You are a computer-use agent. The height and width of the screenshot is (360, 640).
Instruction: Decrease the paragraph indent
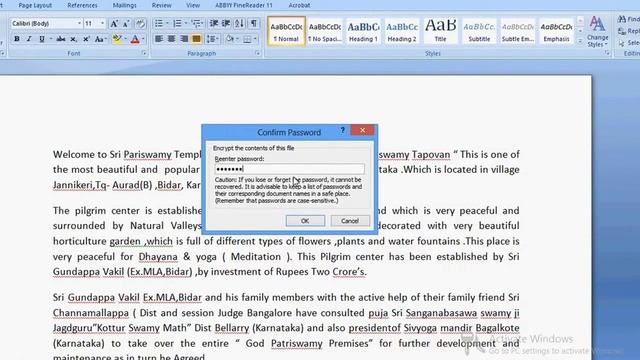click(x=213, y=23)
